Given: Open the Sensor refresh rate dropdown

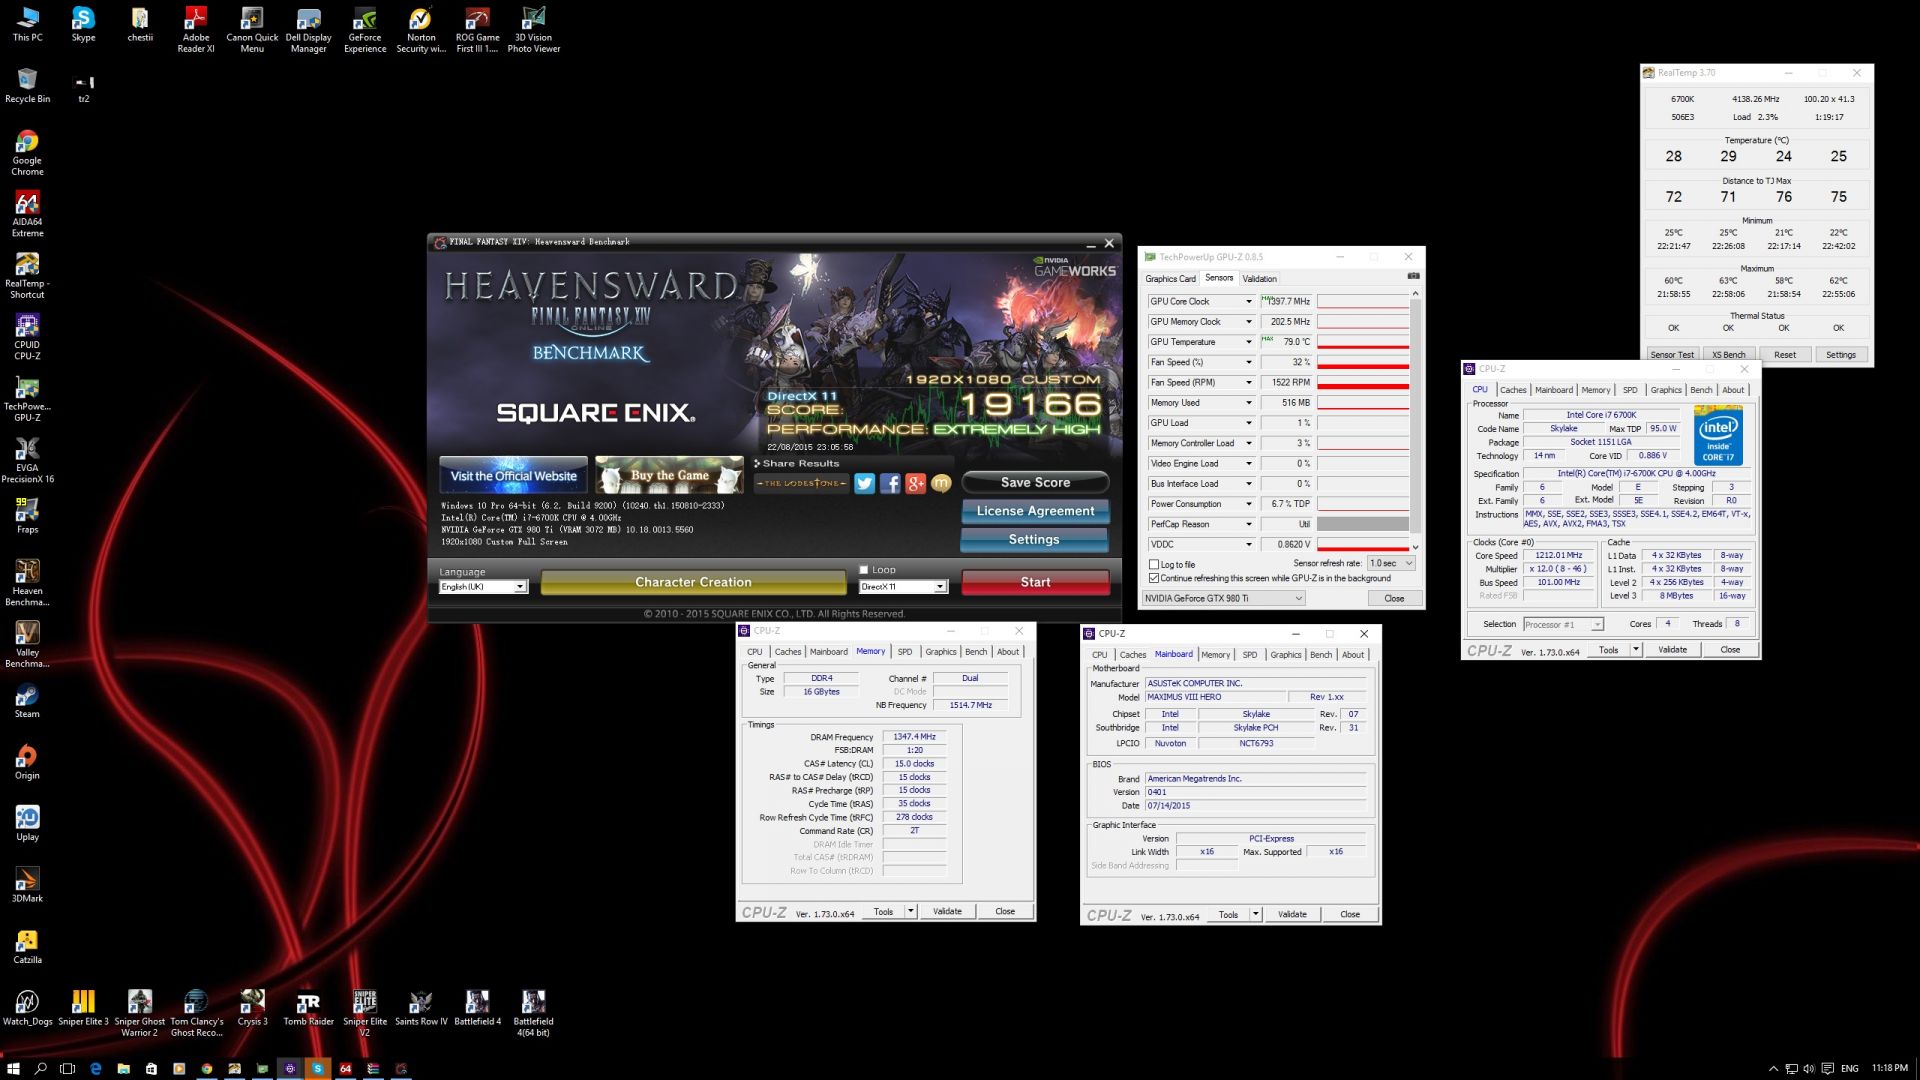Looking at the screenshot, I should click(x=1391, y=563).
